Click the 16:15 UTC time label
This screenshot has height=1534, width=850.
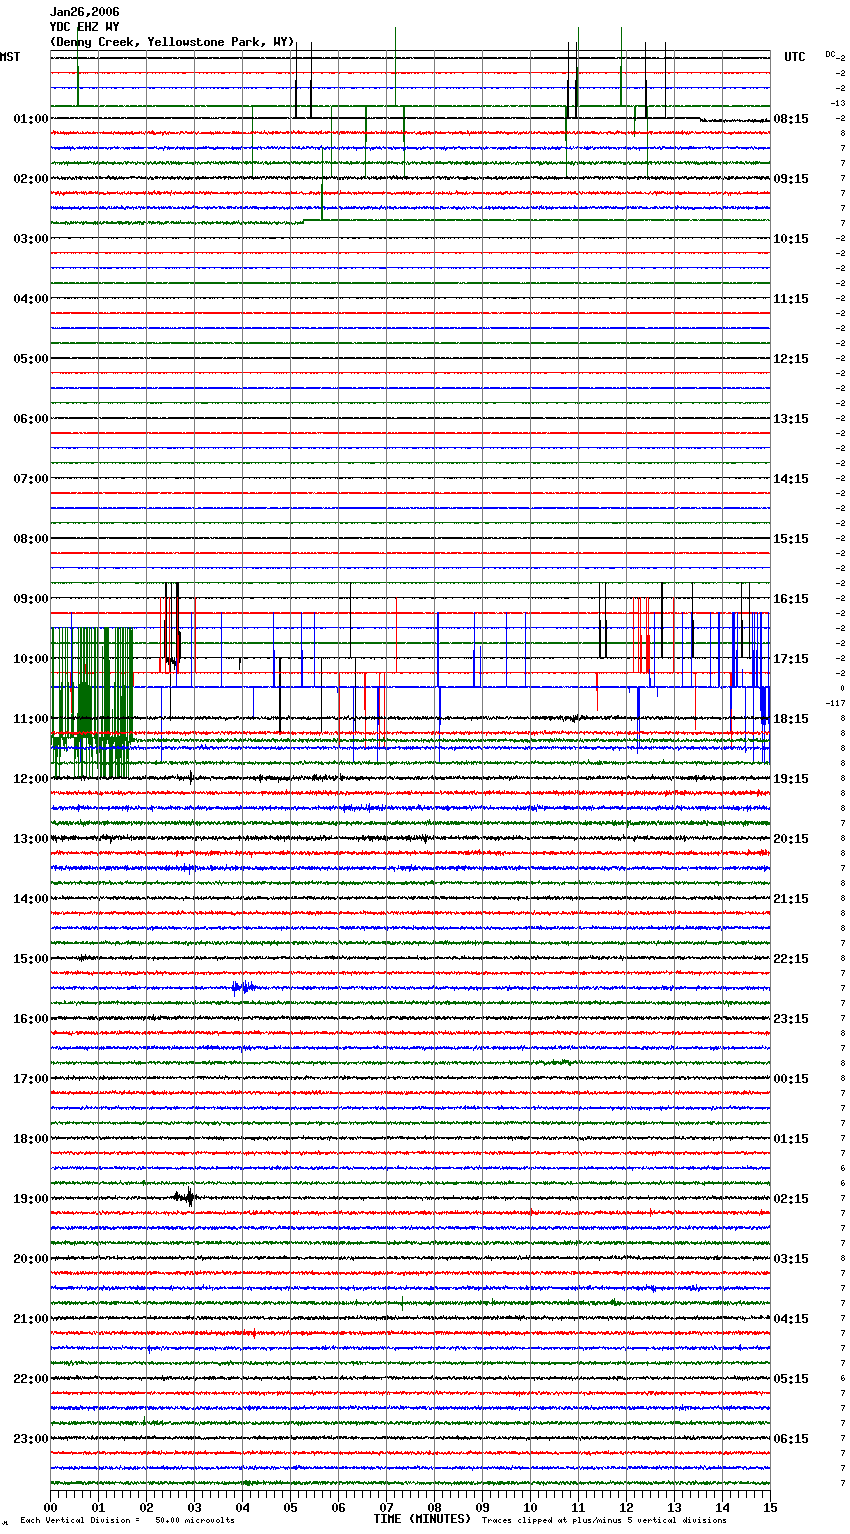791,599
